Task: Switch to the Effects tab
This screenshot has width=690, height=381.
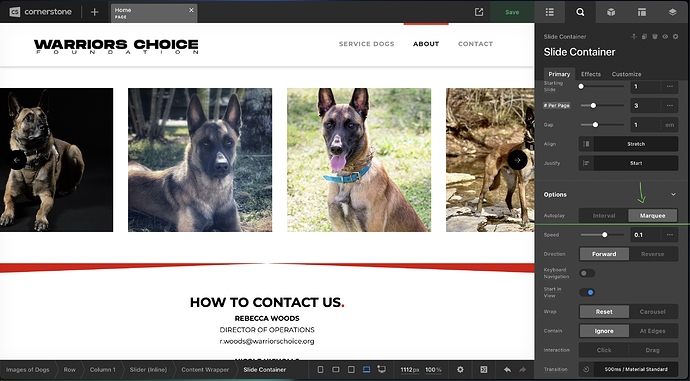Action: click(591, 74)
